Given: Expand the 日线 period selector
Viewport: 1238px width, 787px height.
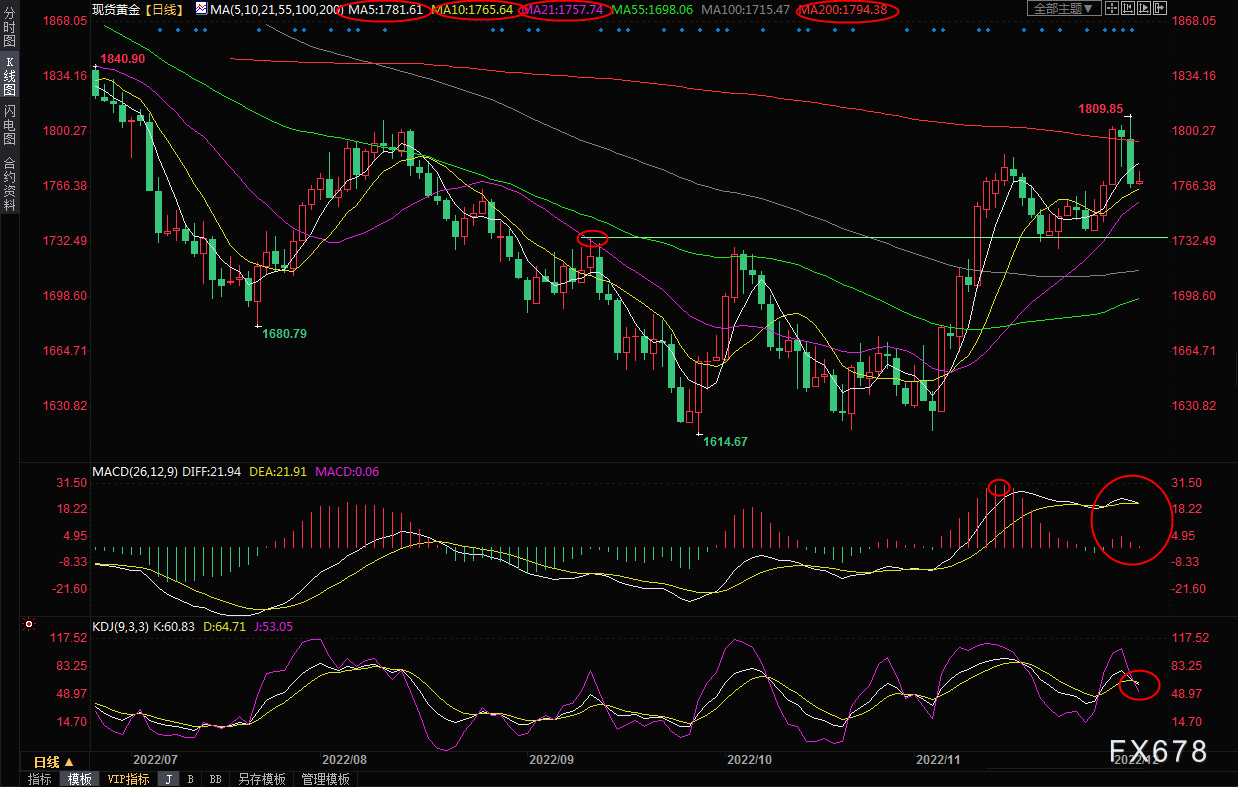Looking at the screenshot, I should pos(55,761).
